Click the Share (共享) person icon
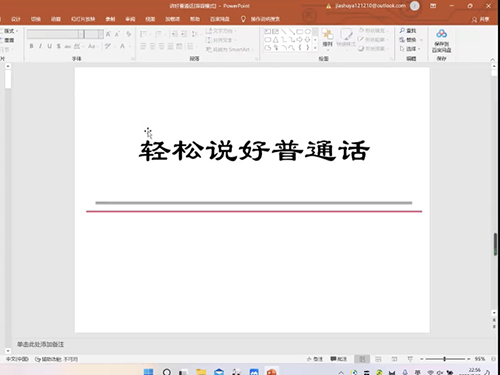500x375 pixels. [x=474, y=19]
